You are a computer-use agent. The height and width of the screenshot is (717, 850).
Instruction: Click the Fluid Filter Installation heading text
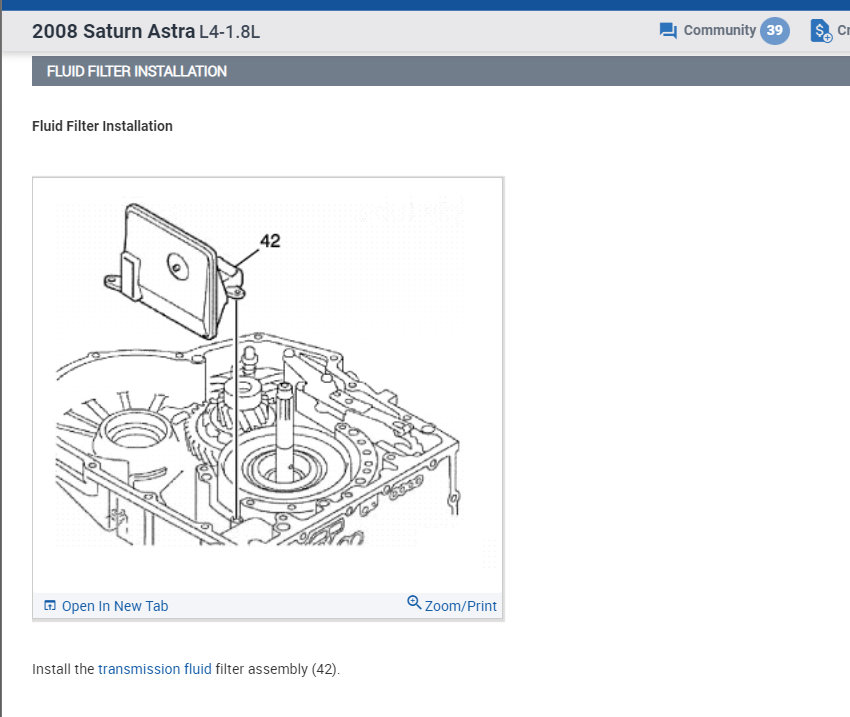coord(102,126)
